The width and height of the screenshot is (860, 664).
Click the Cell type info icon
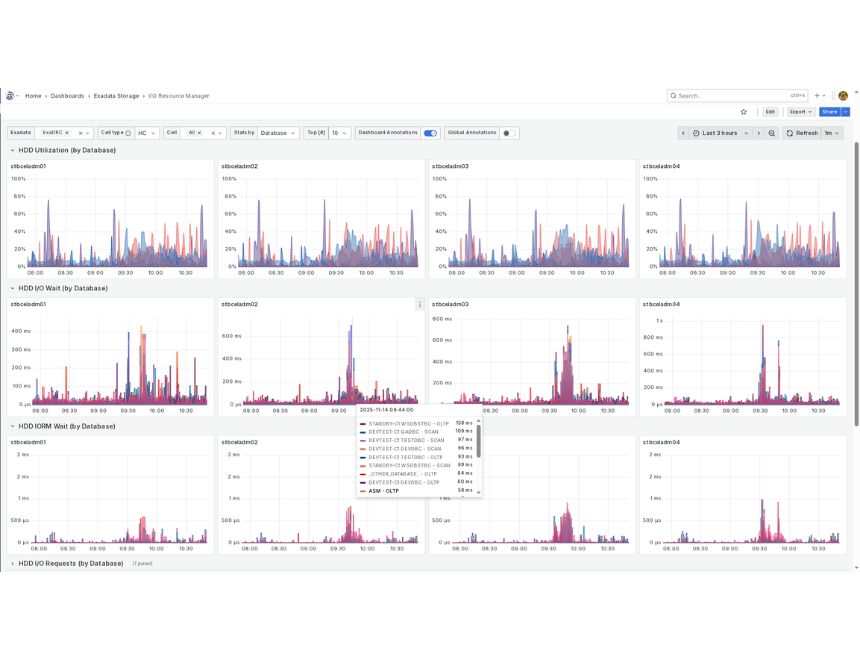click(128, 133)
